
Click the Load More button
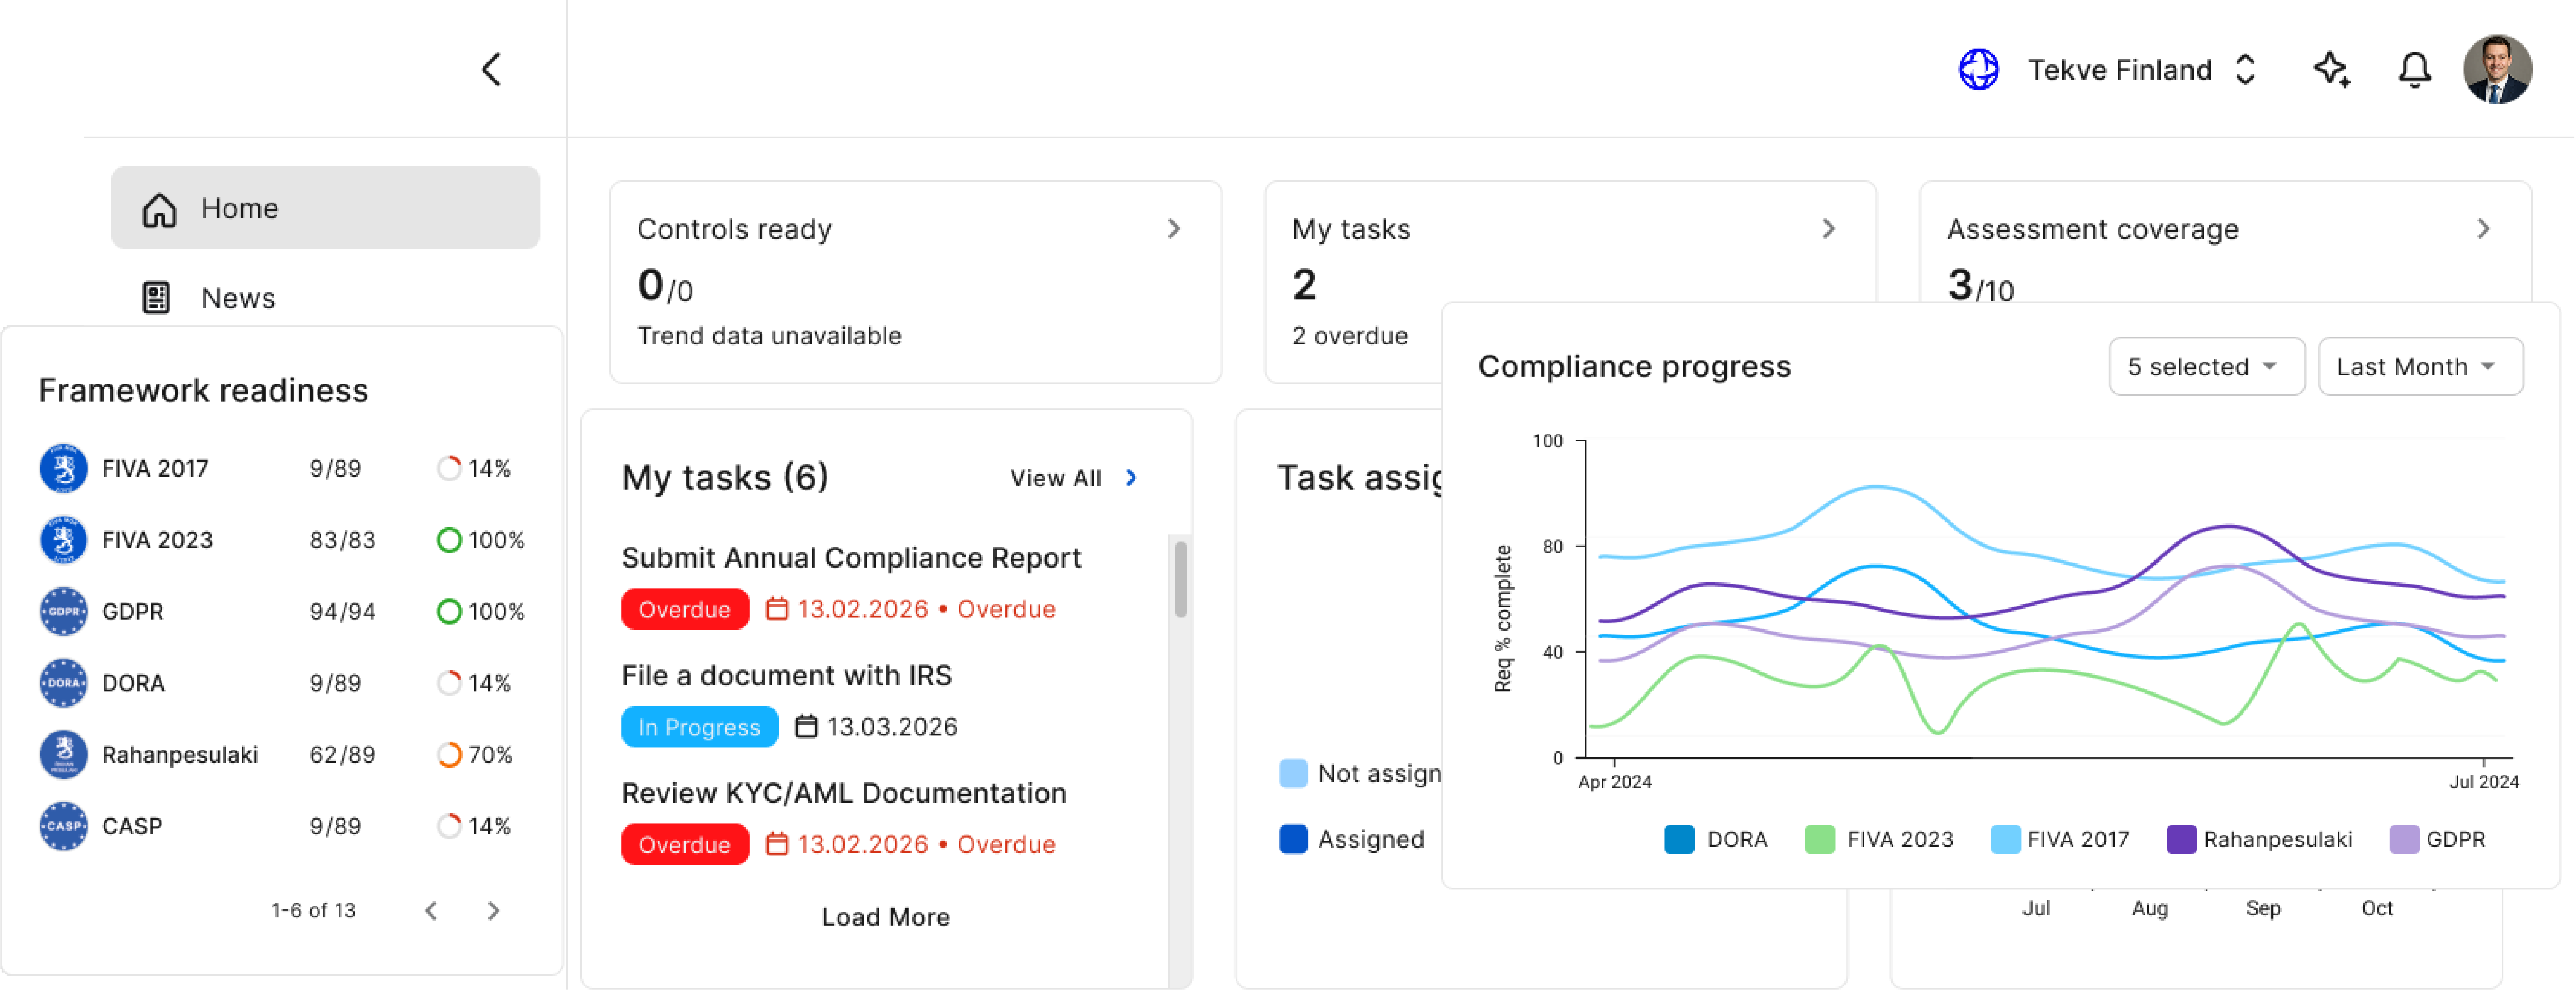pos(886,917)
